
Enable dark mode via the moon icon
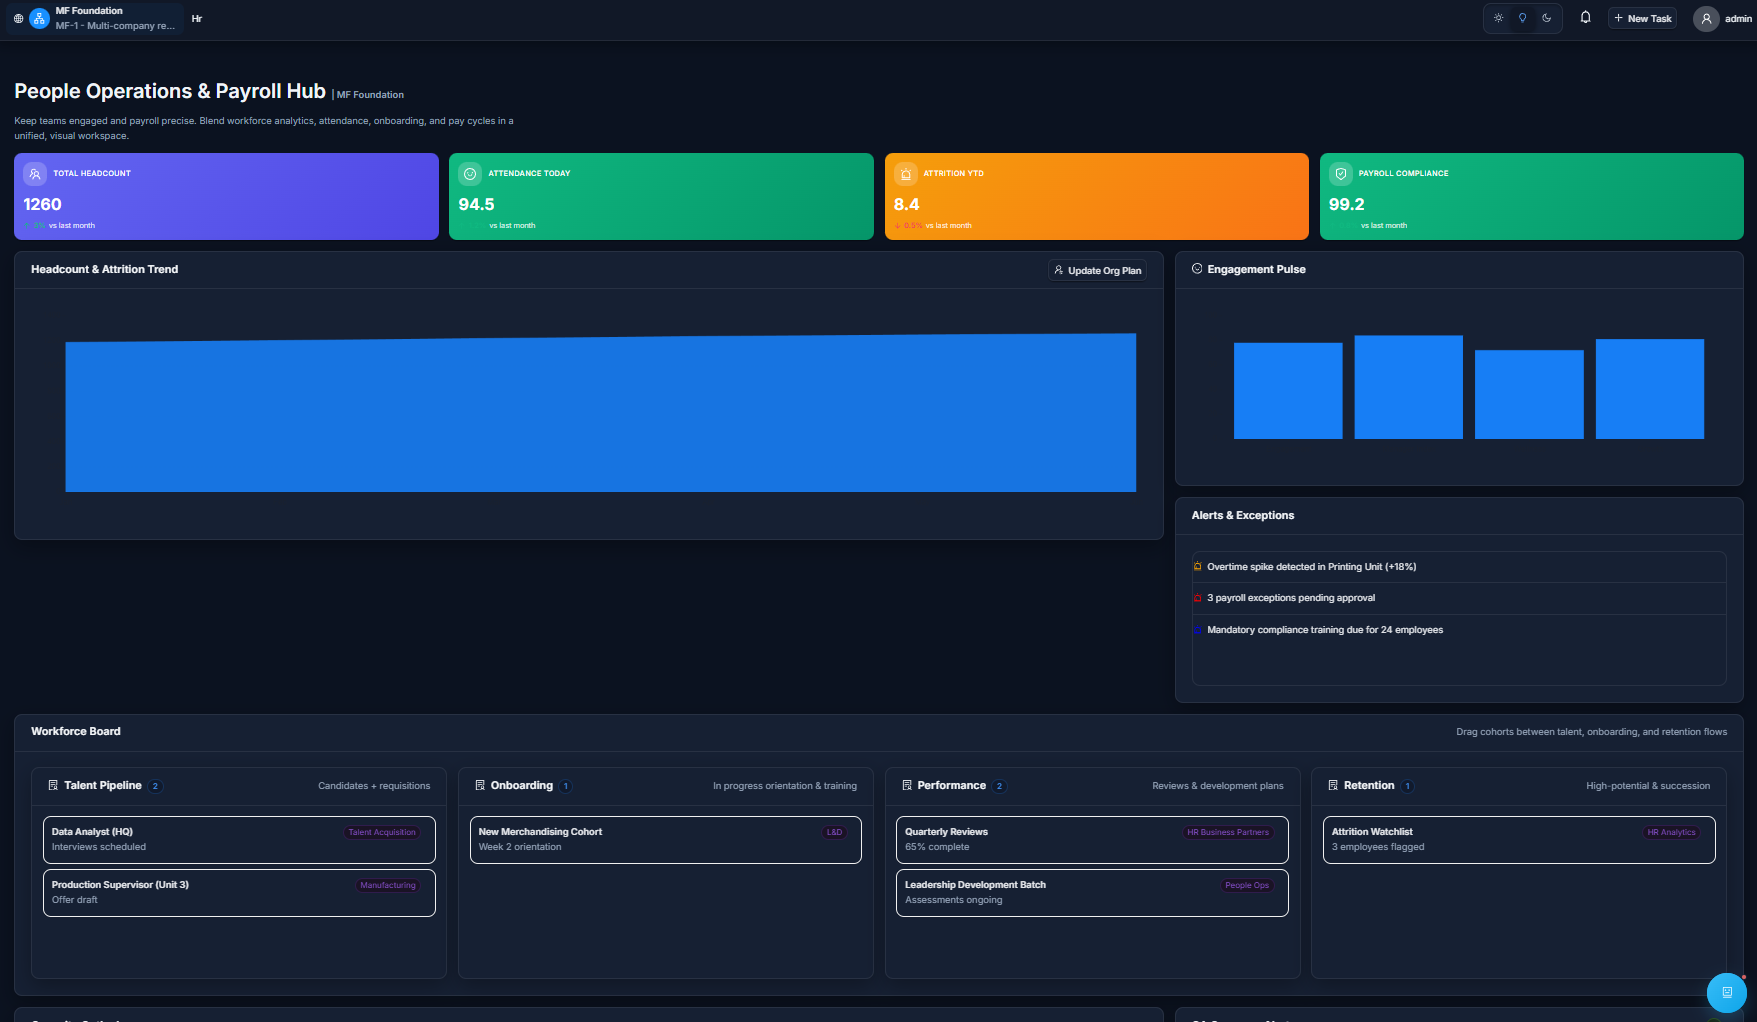point(1546,18)
